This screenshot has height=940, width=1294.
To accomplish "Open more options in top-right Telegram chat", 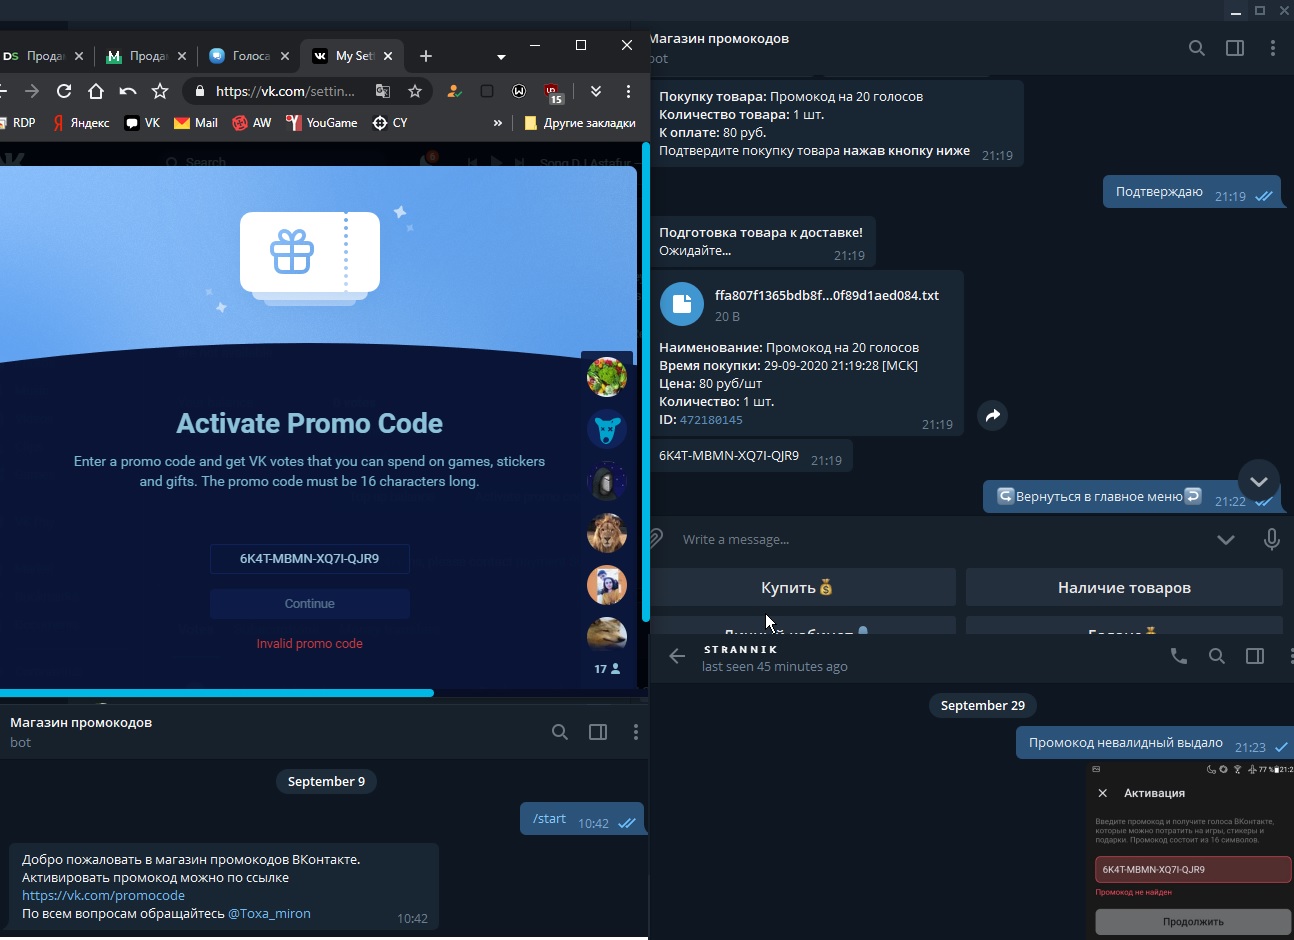I will [1273, 48].
